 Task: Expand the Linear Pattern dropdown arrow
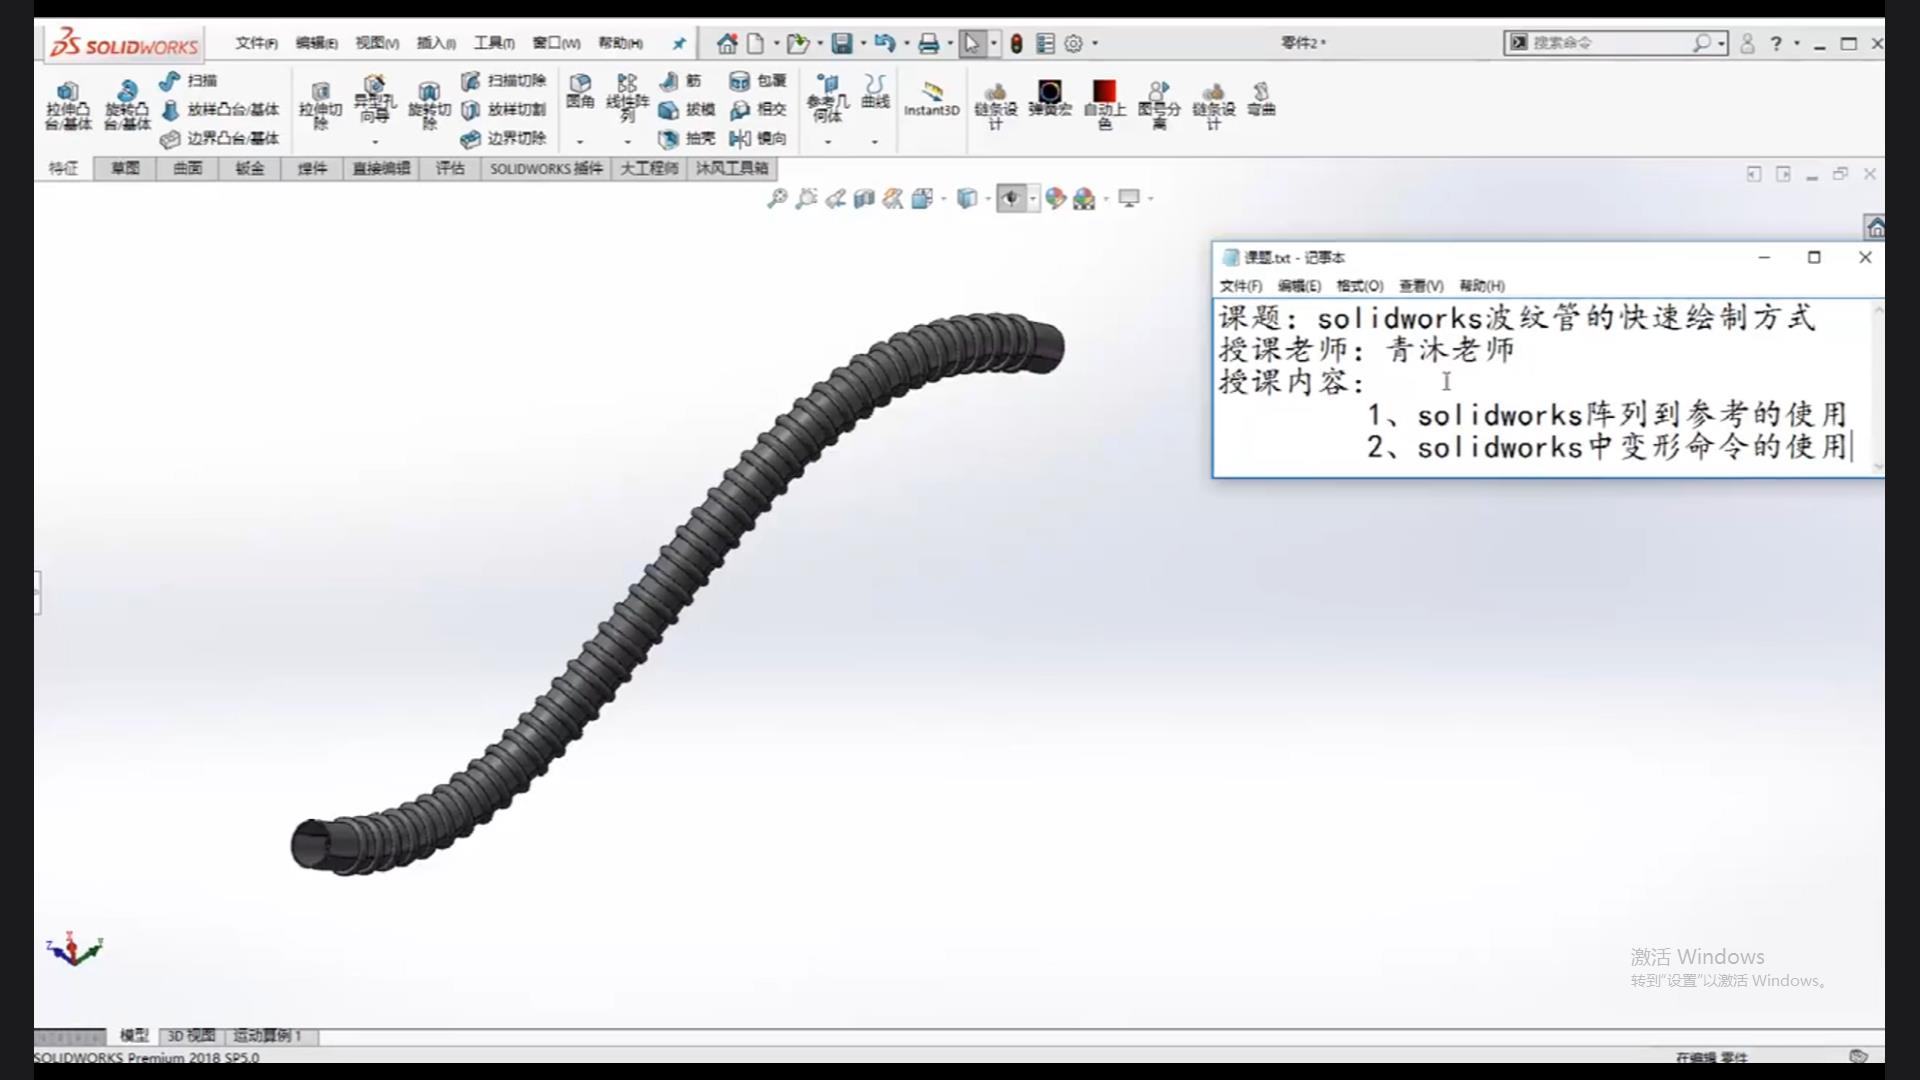coord(627,142)
